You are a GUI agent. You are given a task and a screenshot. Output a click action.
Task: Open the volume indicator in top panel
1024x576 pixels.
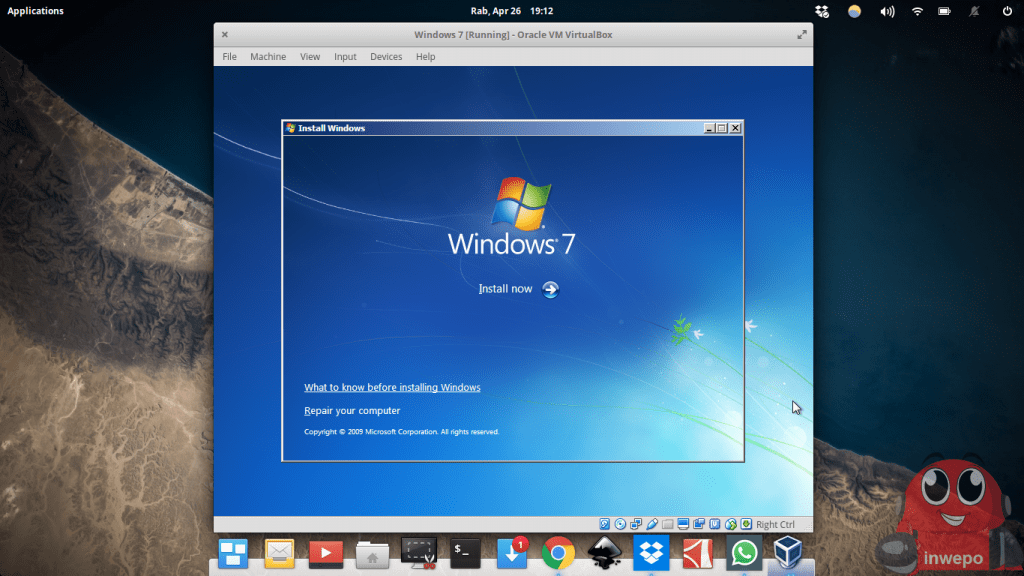pos(886,11)
